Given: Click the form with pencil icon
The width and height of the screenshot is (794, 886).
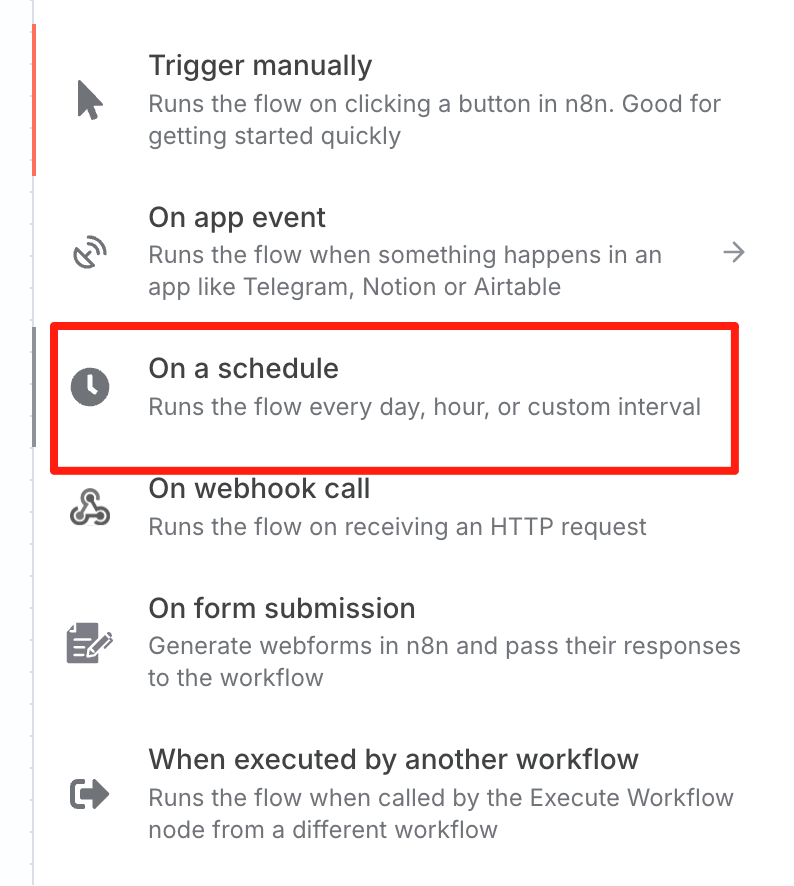Looking at the screenshot, I should pos(90,642).
